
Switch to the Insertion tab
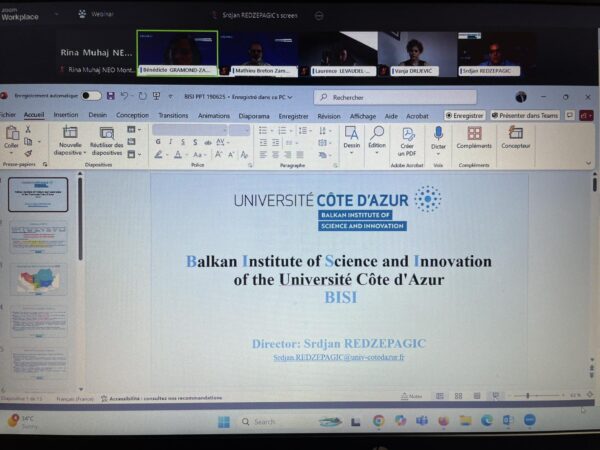pos(66,115)
